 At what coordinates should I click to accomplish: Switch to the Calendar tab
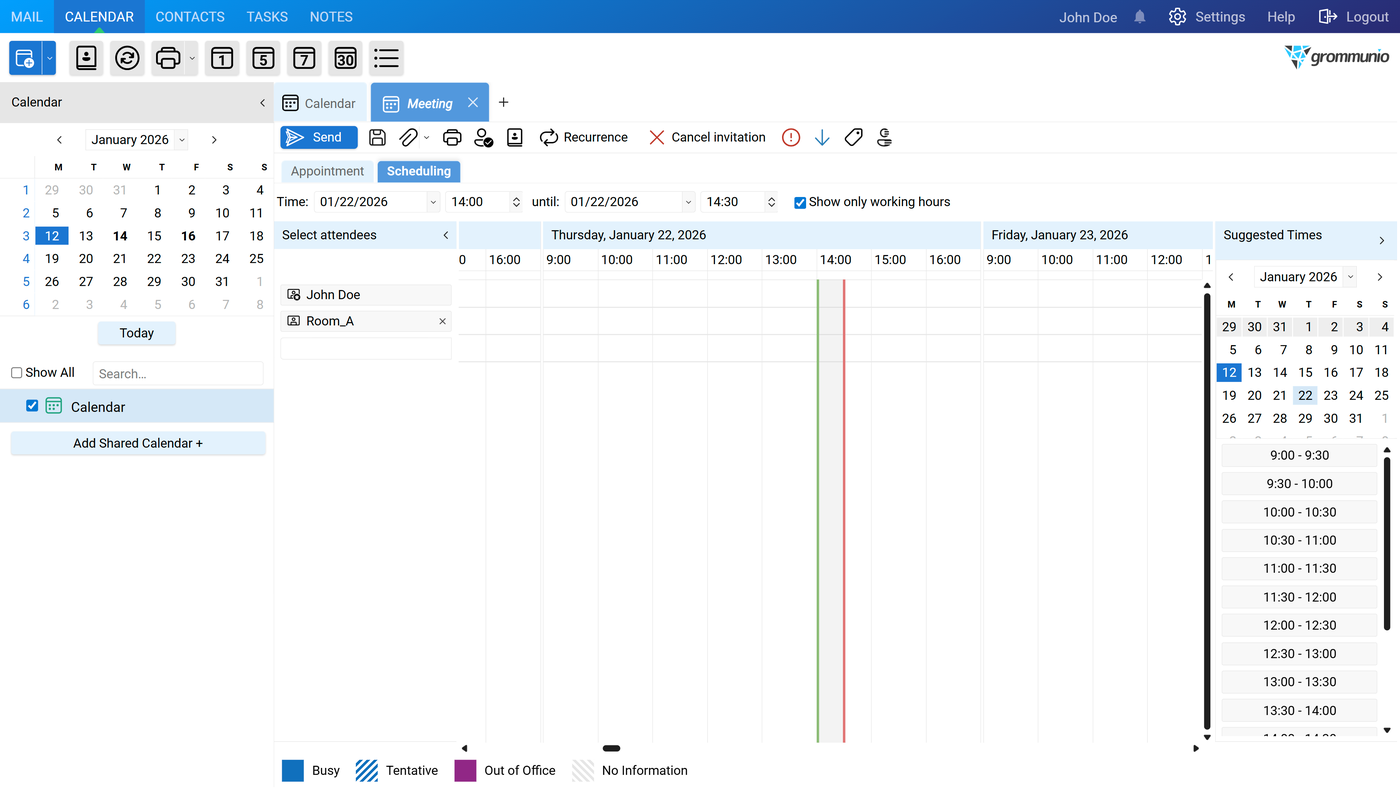[320, 103]
